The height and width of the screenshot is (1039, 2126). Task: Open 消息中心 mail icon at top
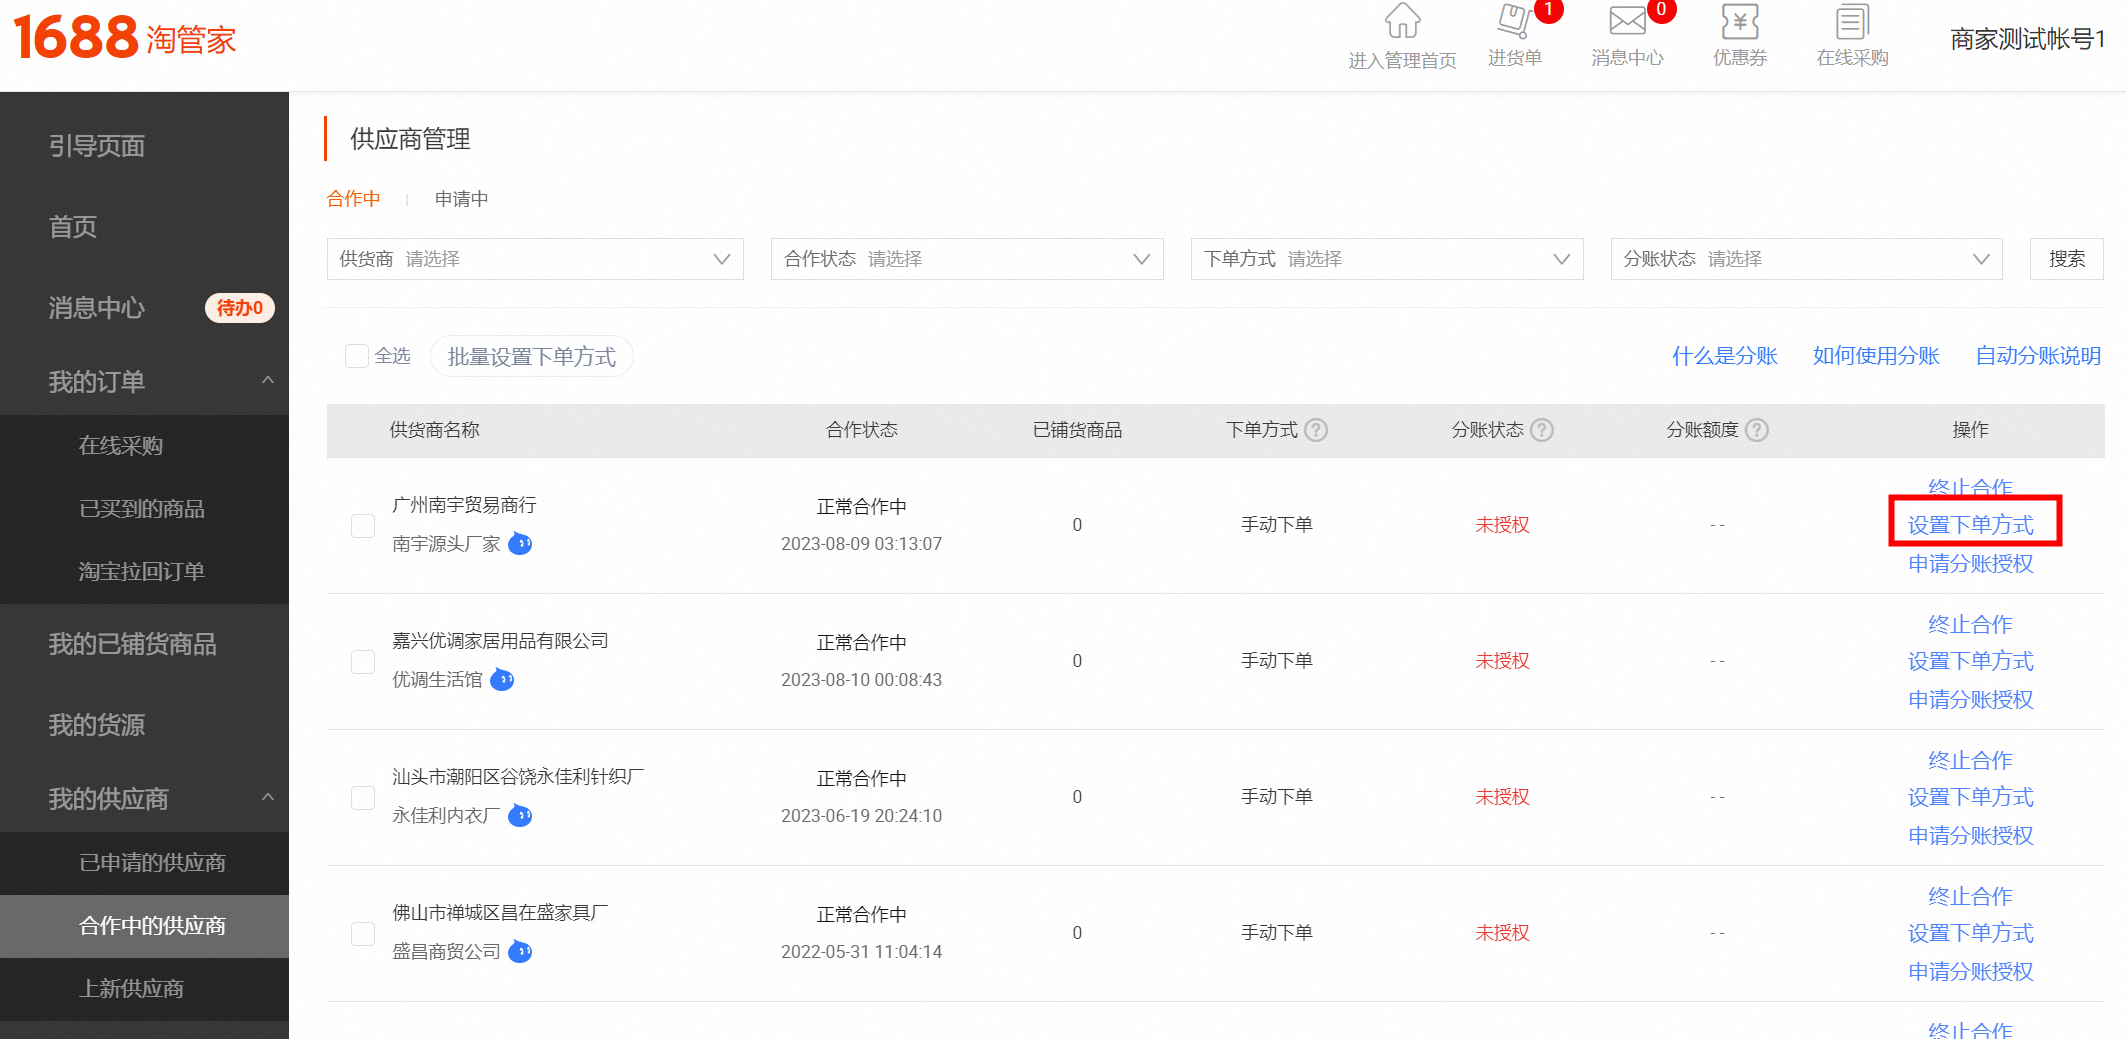click(1626, 22)
